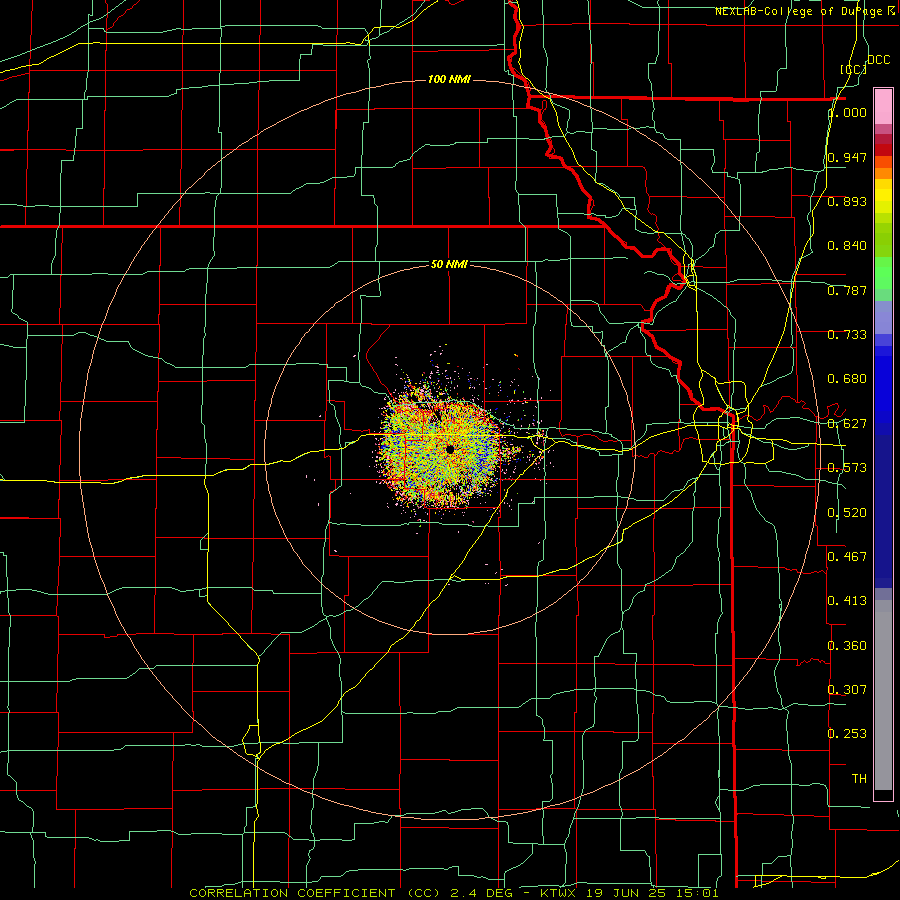
Task: Click the "19 JUN 25 15:01" timestamp
Action: [652, 893]
